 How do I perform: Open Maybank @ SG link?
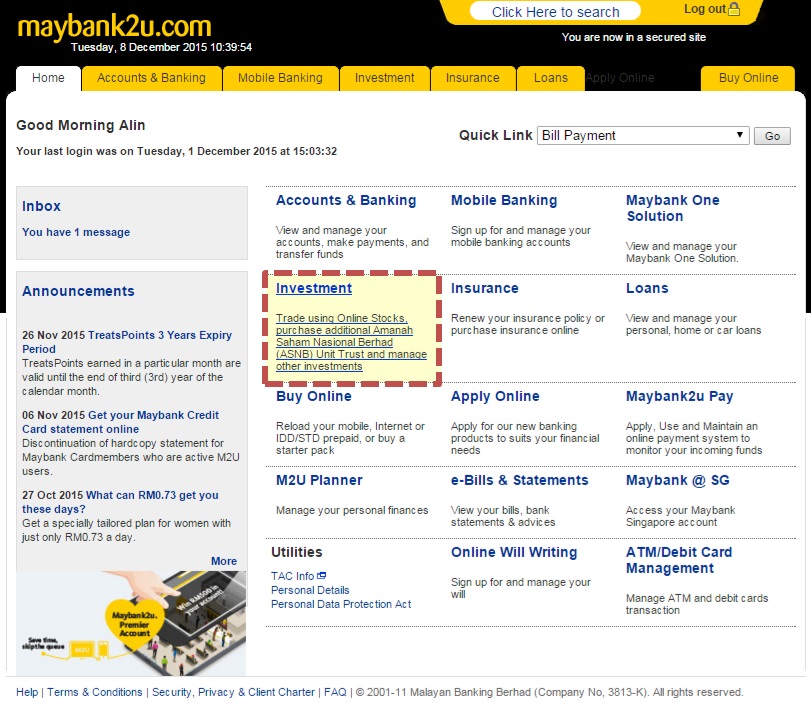(678, 481)
